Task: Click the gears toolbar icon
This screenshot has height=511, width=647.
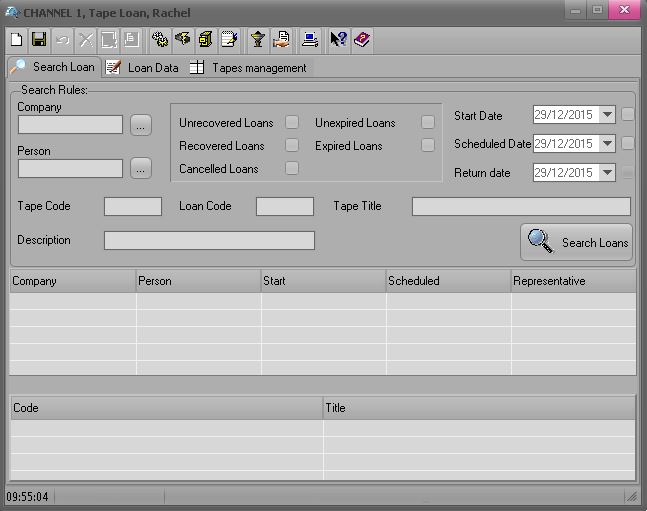Action: pyautogui.click(x=159, y=40)
